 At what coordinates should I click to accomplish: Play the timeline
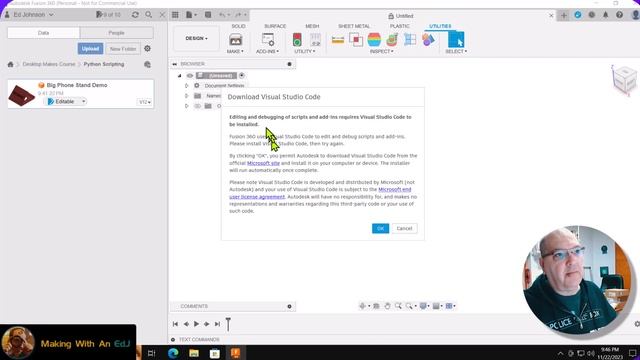point(196,324)
